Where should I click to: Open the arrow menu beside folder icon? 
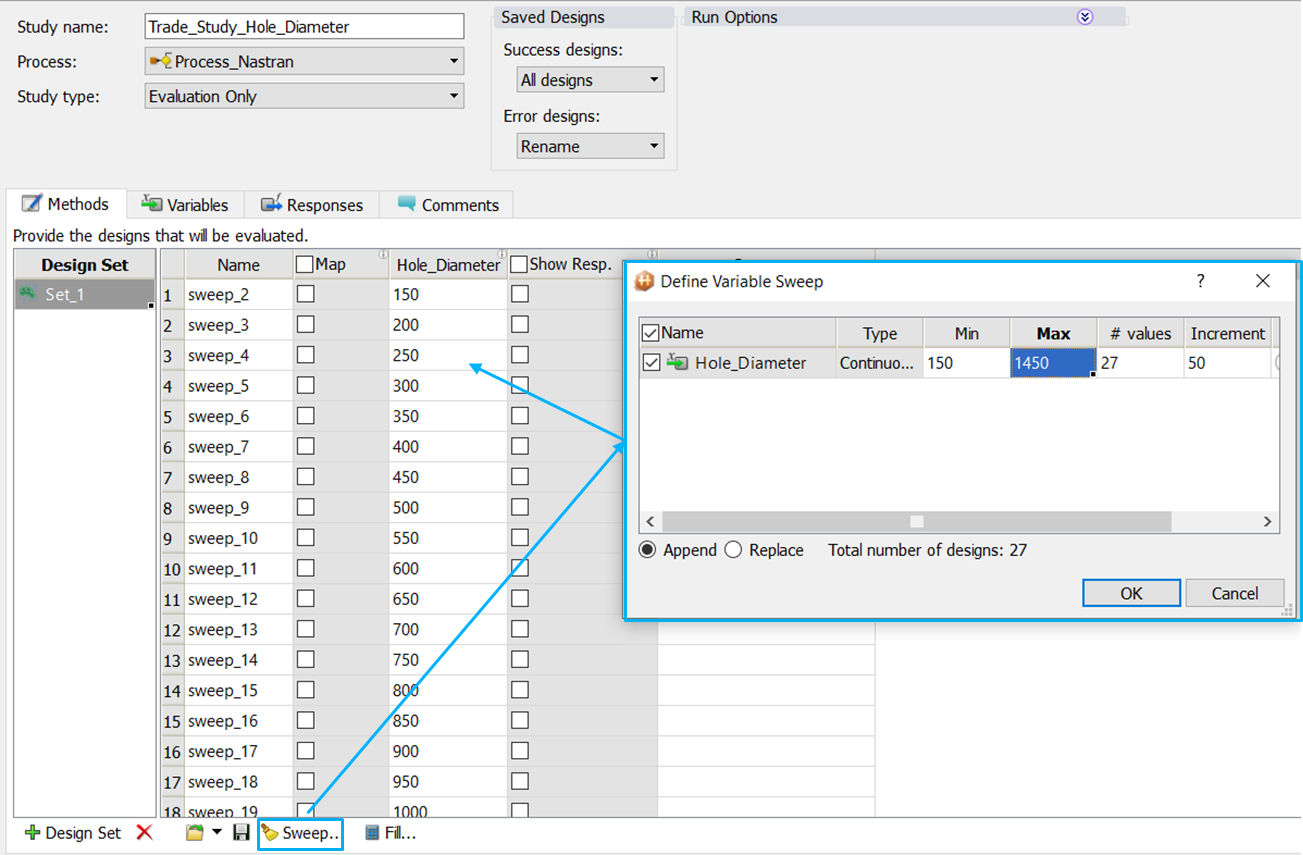[x=216, y=833]
